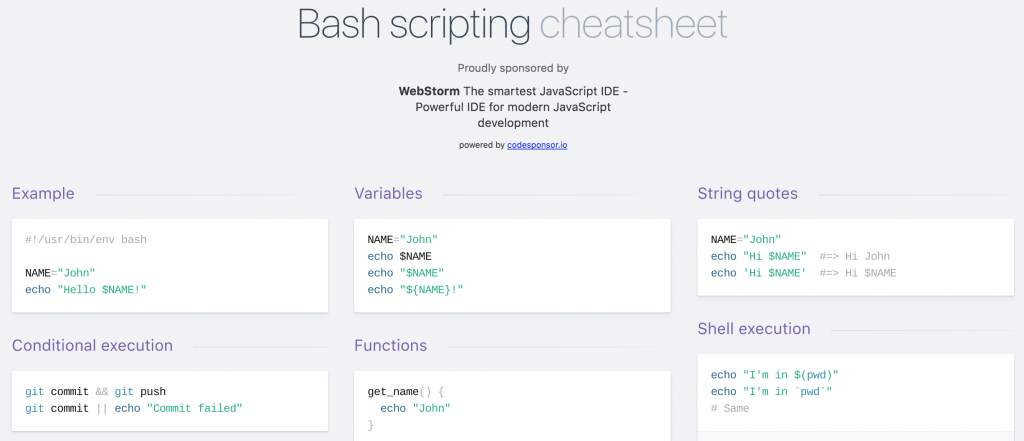
Task: Select the Conditional execution heading
Action: pos(92,345)
